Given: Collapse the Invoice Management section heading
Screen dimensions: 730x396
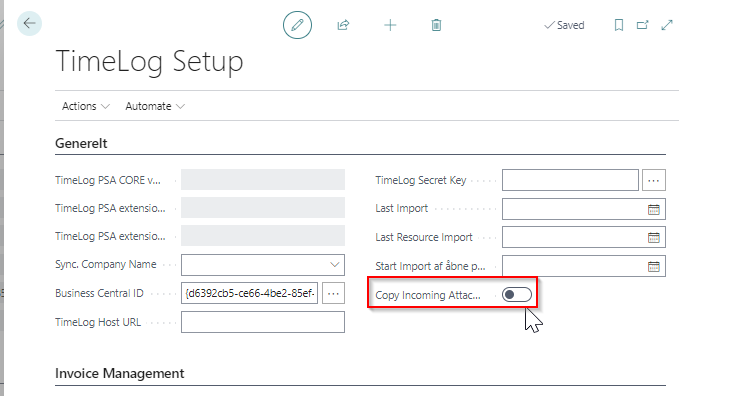Looking at the screenshot, I should (120, 373).
